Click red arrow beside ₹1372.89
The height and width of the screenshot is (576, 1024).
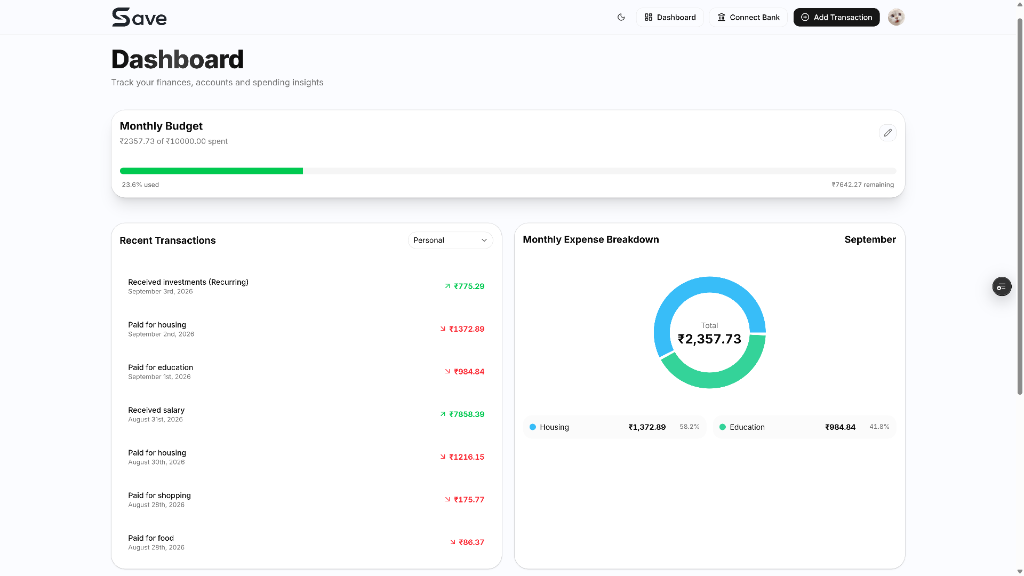(443, 329)
